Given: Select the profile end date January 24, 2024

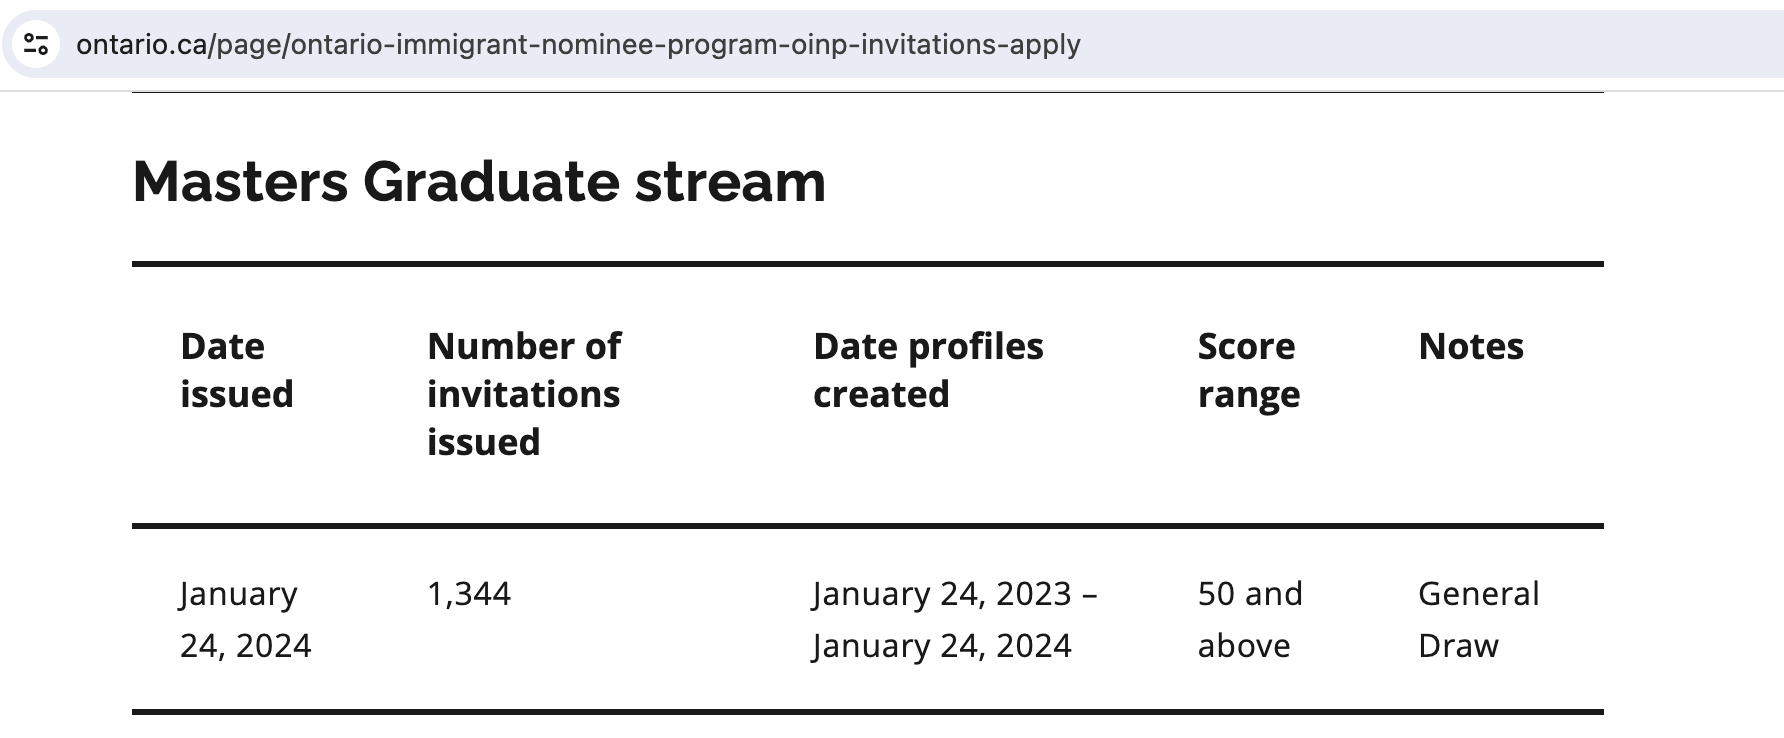Looking at the screenshot, I should coord(942,646).
